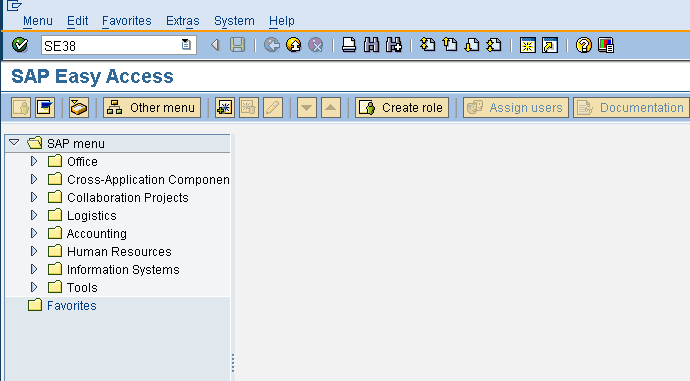This screenshot has width=690, height=381.
Task: Select the Accounting tree item text
Action: point(97,234)
